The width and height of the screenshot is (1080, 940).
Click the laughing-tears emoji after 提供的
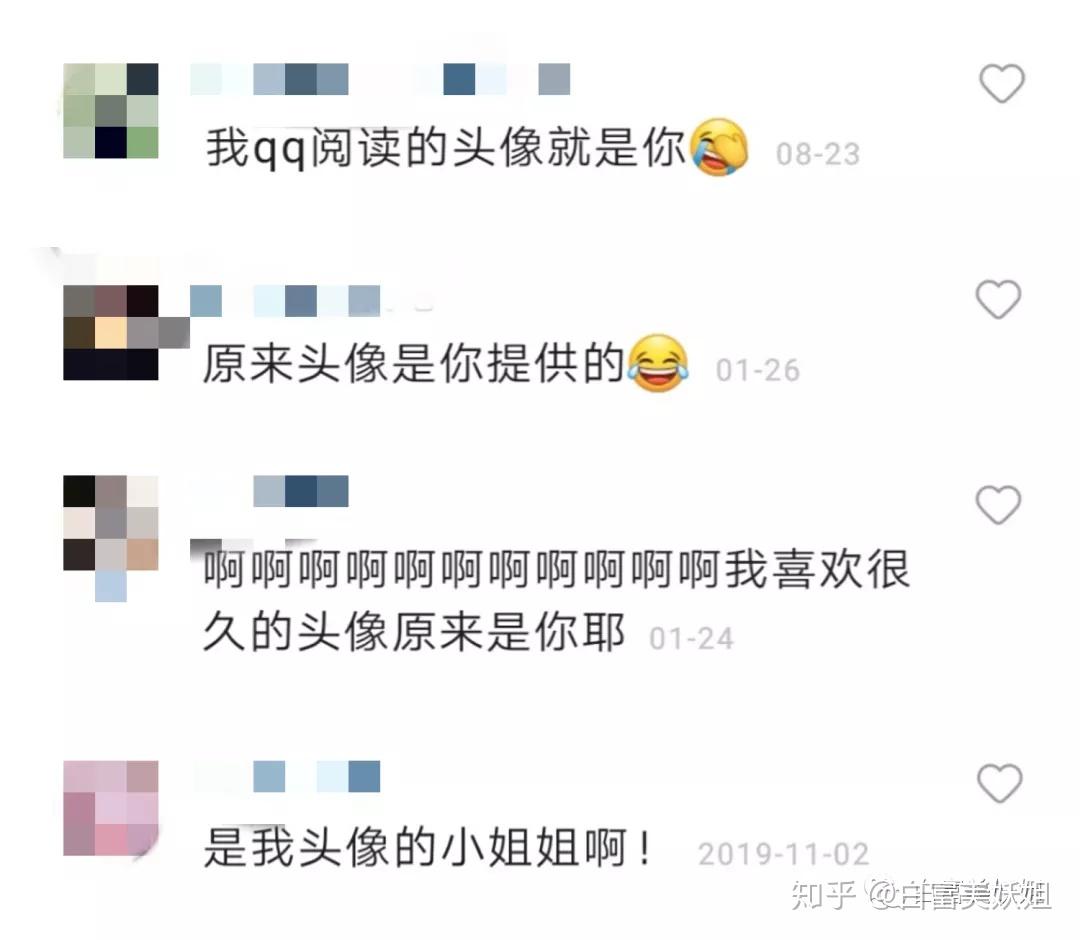click(657, 364)
